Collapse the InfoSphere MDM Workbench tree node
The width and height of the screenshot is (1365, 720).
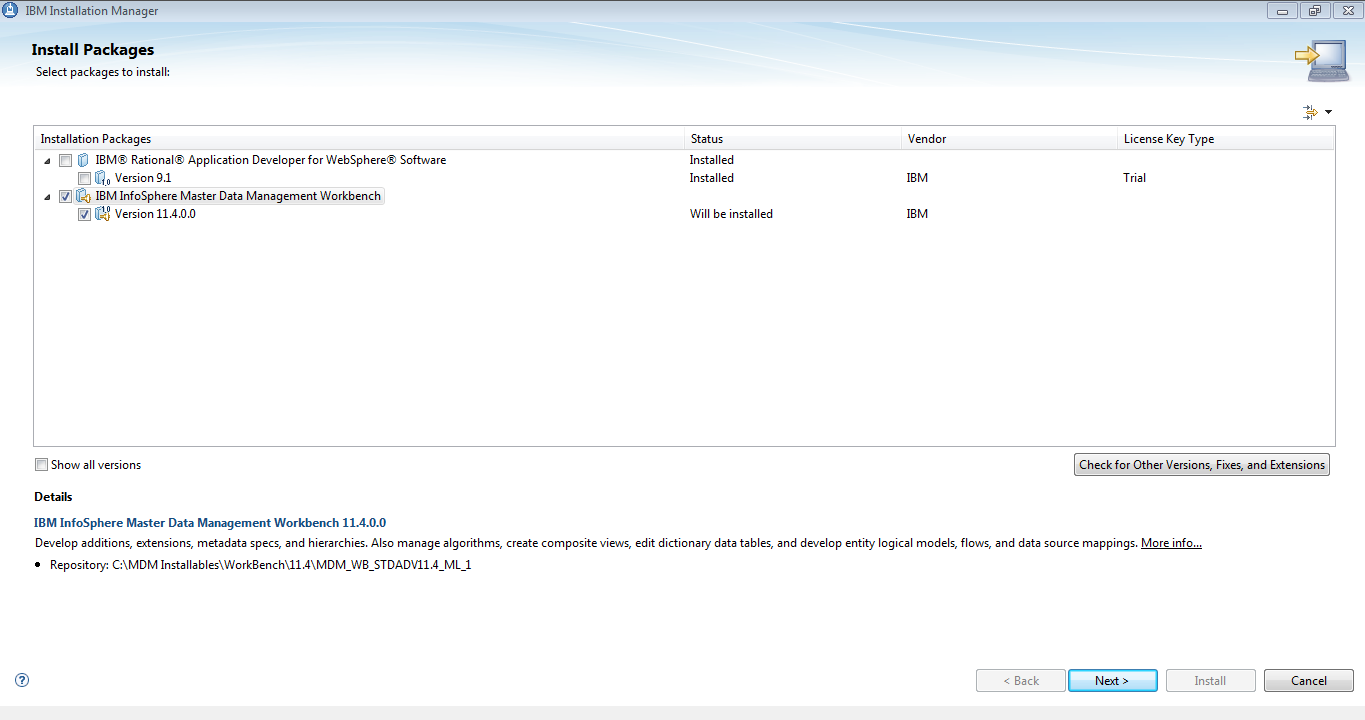tap(47, 197)
